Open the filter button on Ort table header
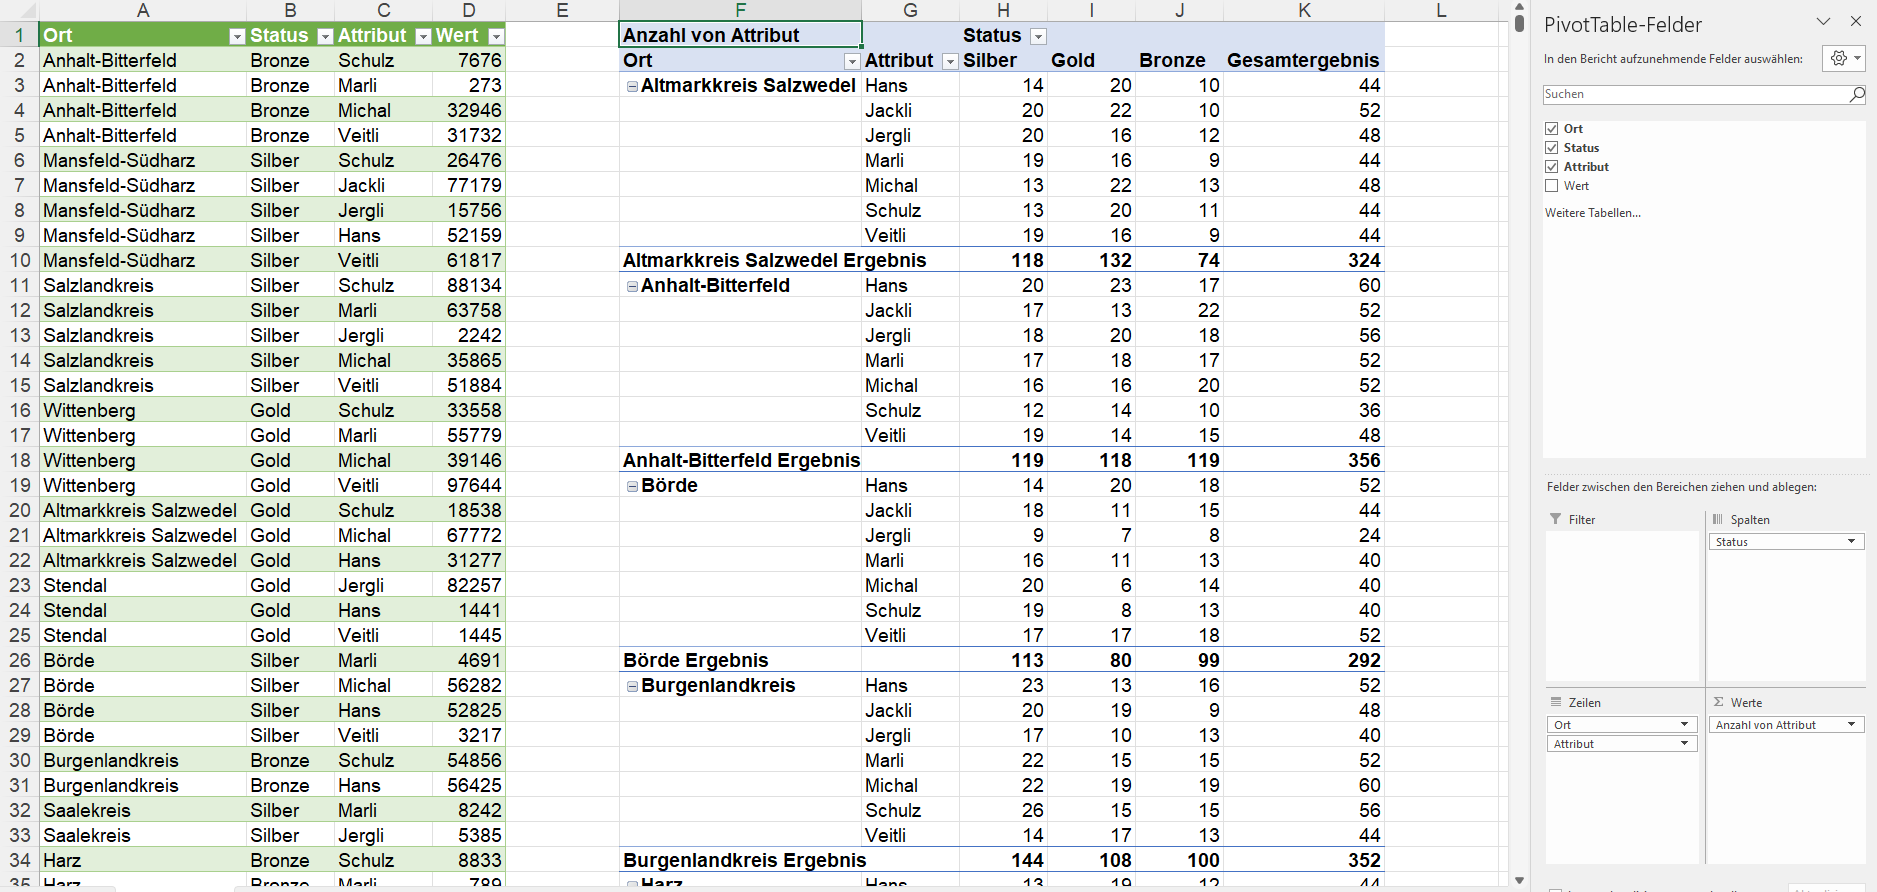The width and height of the screenshot is (1877, 892). click(237, 36)
